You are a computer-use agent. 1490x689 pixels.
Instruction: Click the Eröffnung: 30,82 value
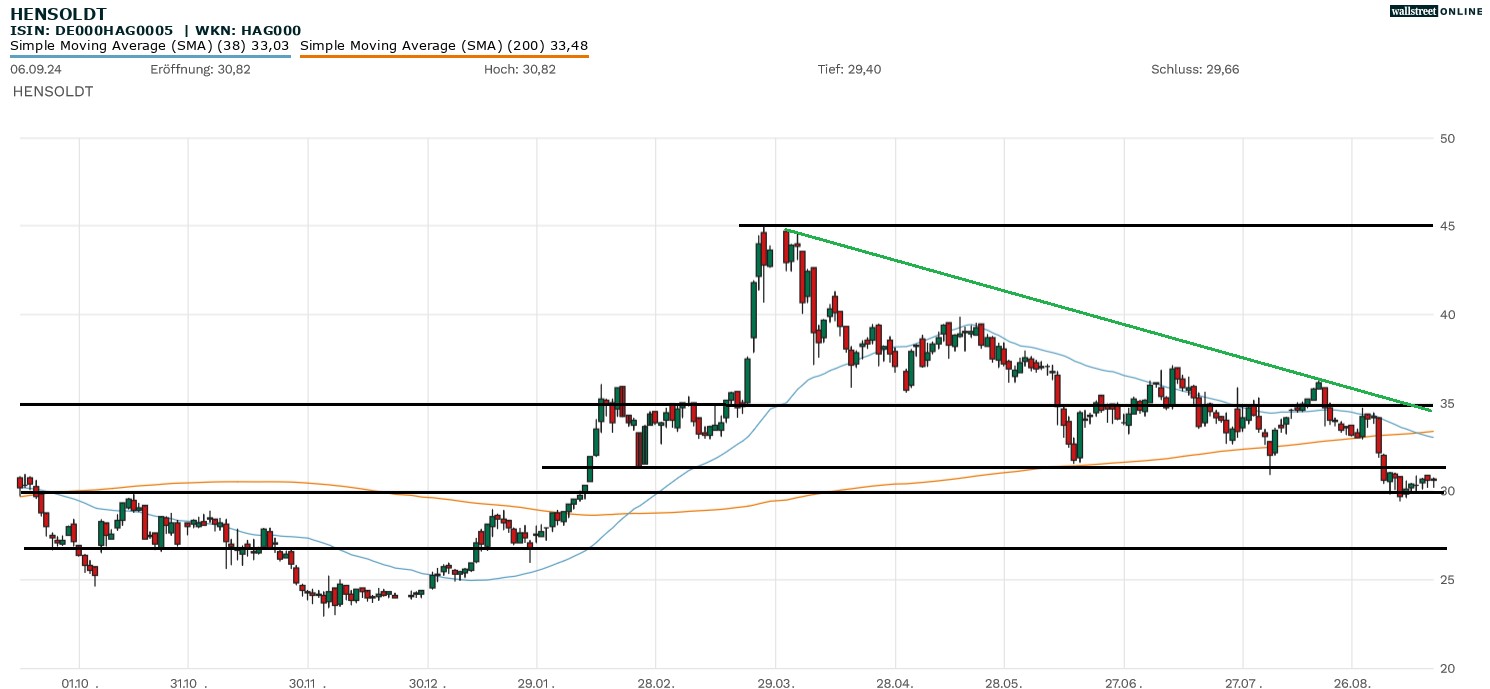tap(200, 69)
